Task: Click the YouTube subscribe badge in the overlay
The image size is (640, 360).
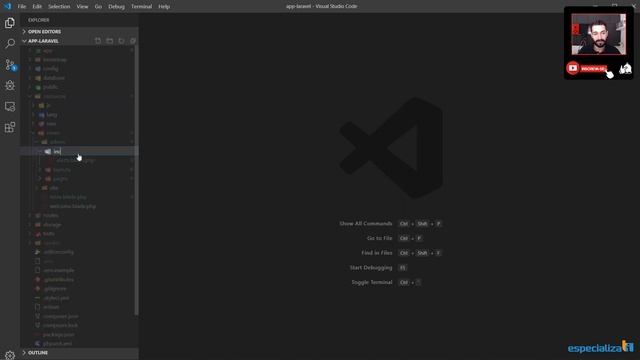Action: (x=587, y=68)
